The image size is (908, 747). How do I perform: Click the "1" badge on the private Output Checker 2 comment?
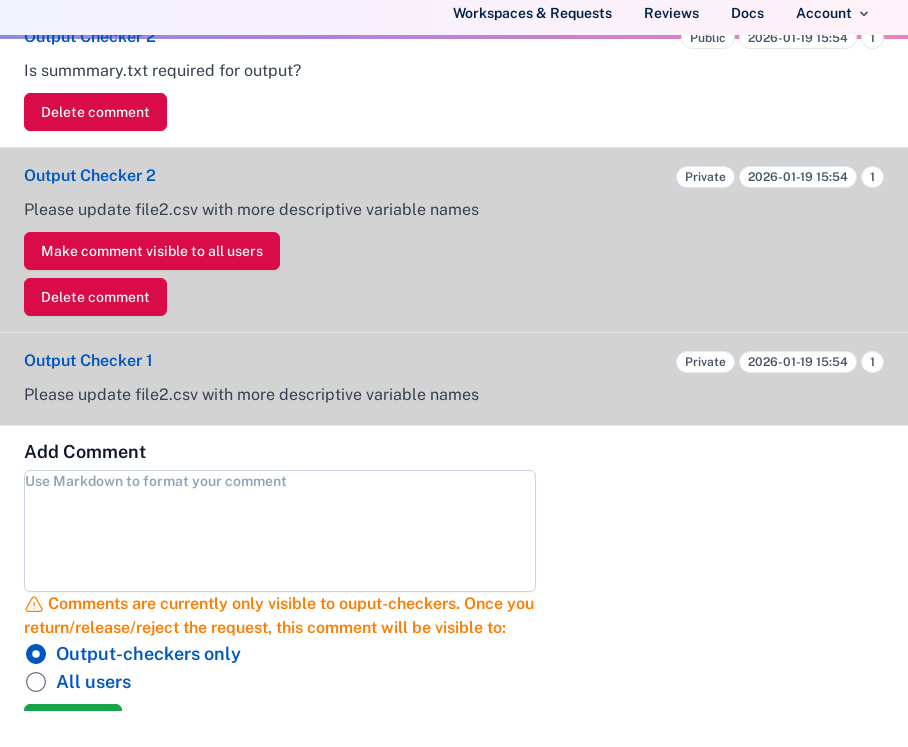(x=872, y=176)
